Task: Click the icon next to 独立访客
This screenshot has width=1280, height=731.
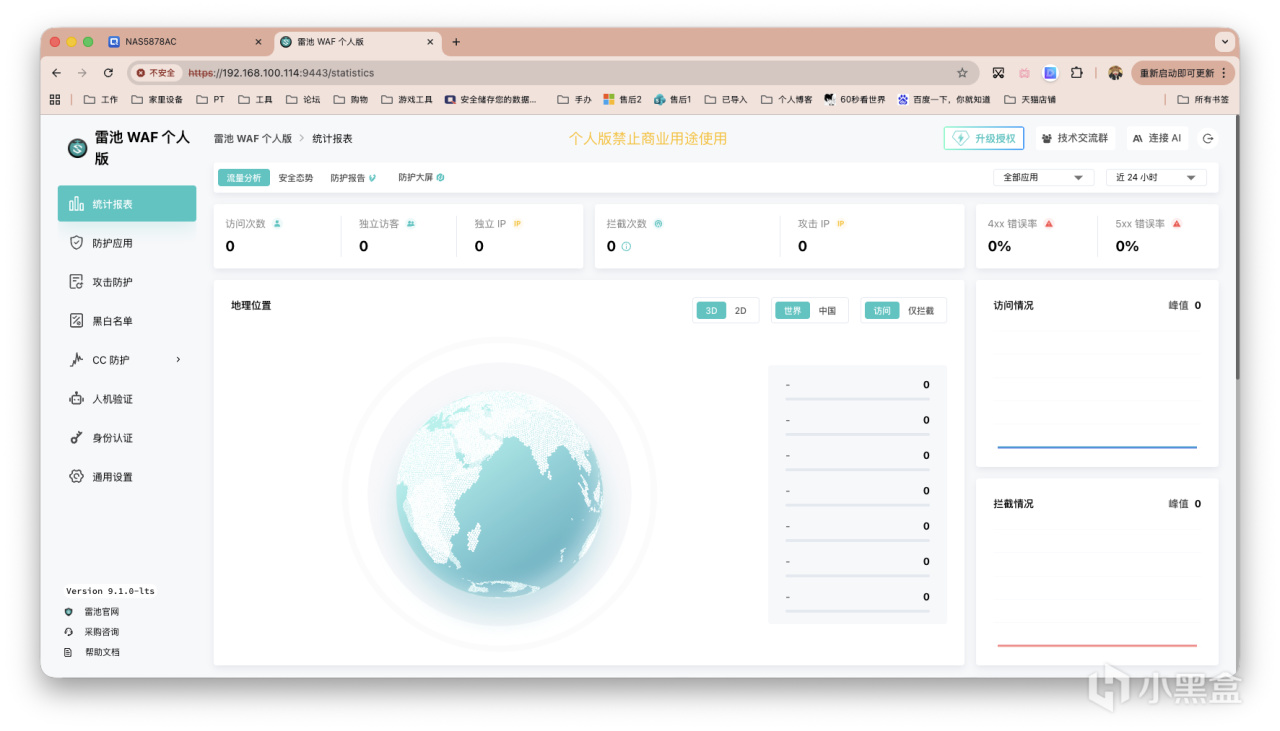Action: pos(411,224)
